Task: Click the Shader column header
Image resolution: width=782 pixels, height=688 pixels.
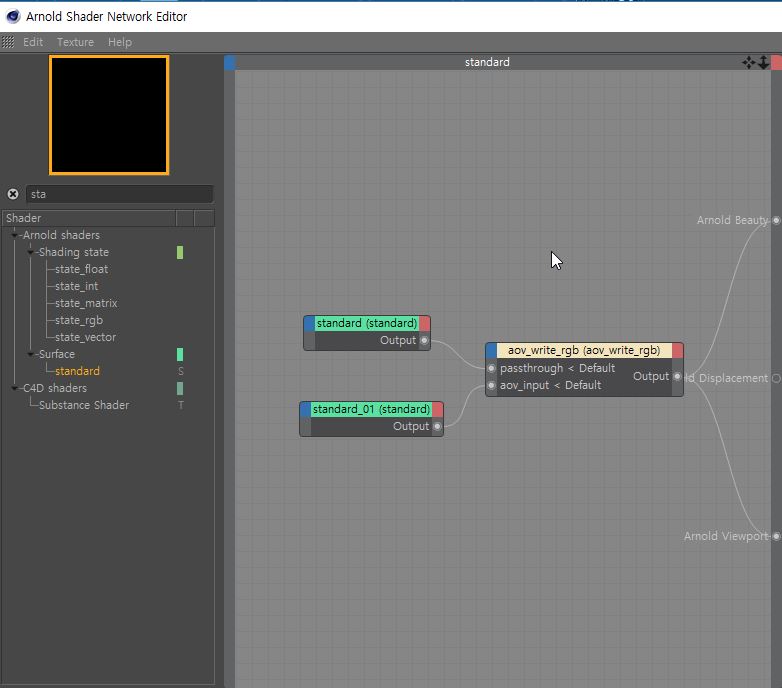Action: (89, 218)
